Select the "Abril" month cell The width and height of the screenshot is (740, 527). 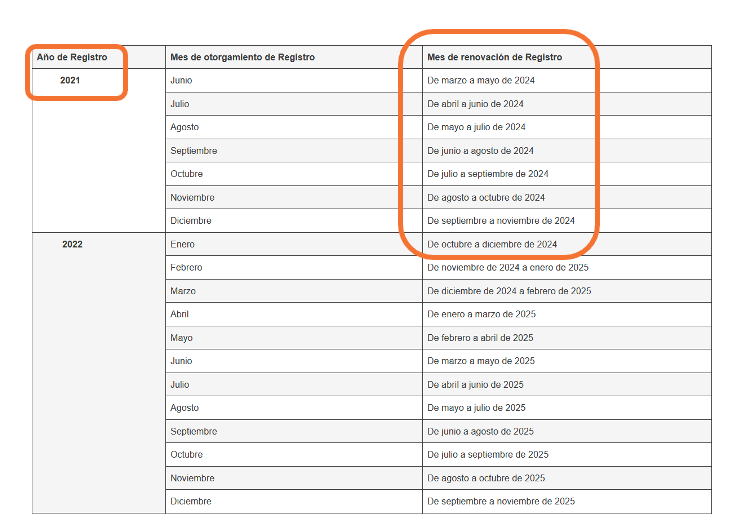point(180,314)
